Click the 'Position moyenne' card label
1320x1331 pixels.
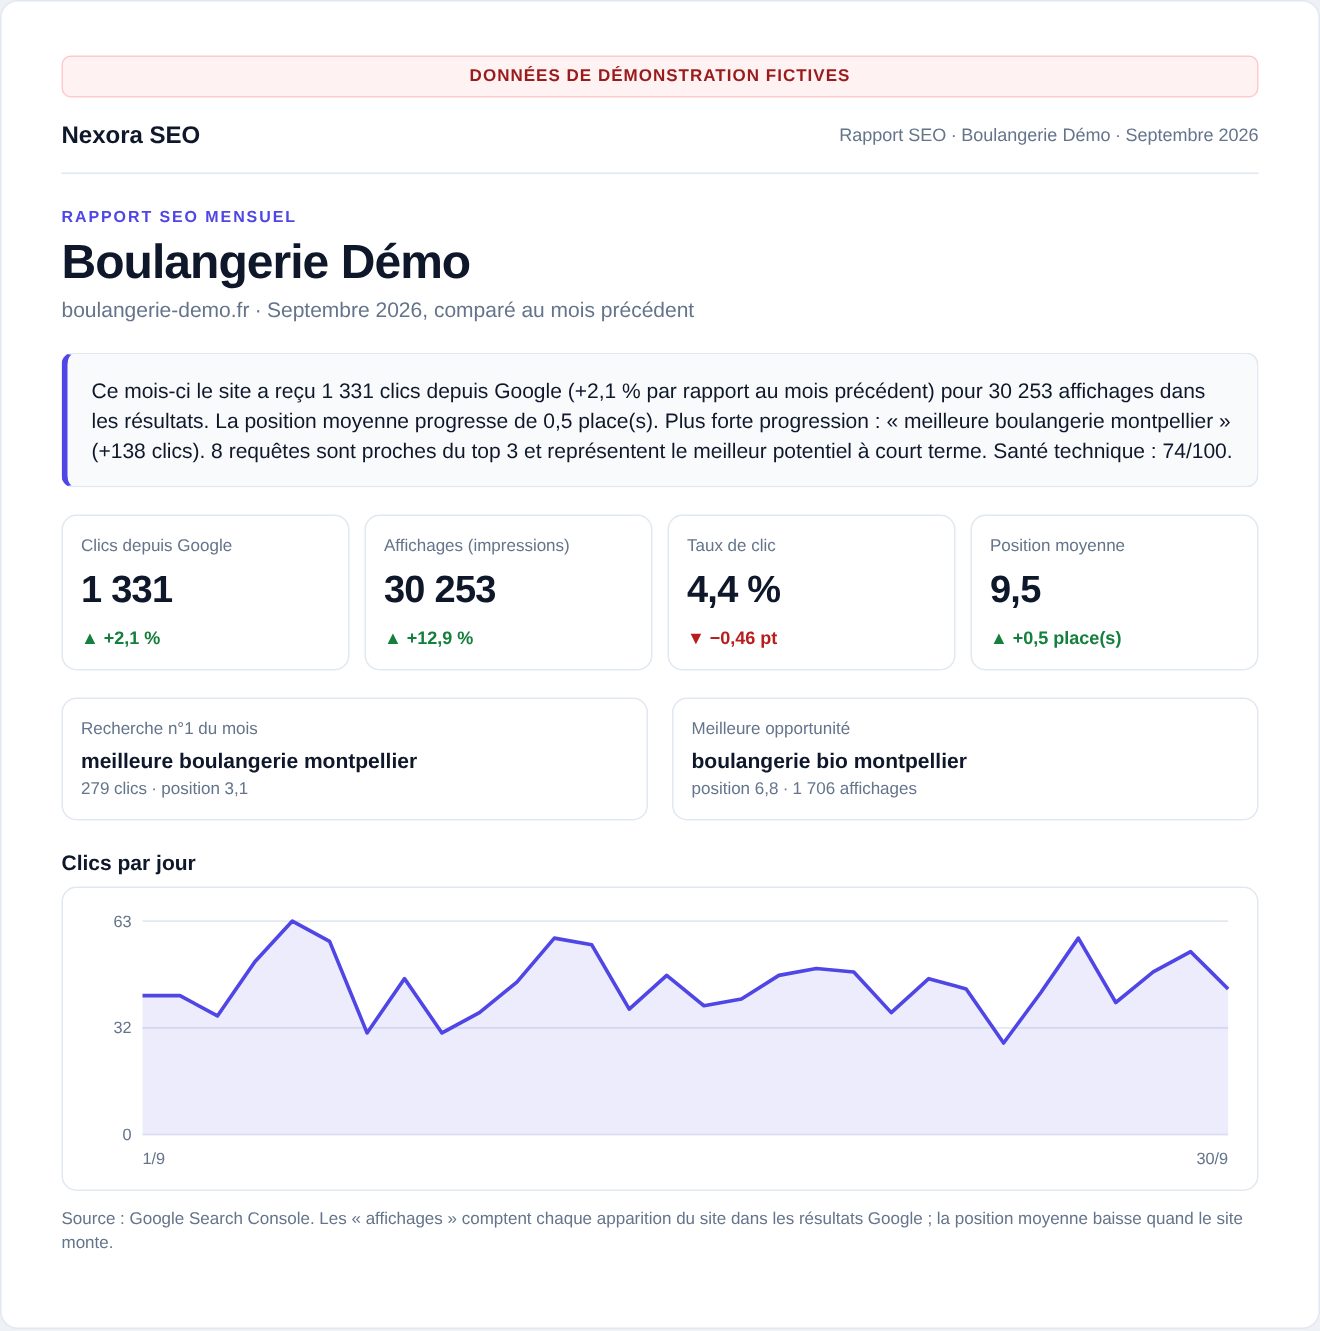click(1057, 545)
